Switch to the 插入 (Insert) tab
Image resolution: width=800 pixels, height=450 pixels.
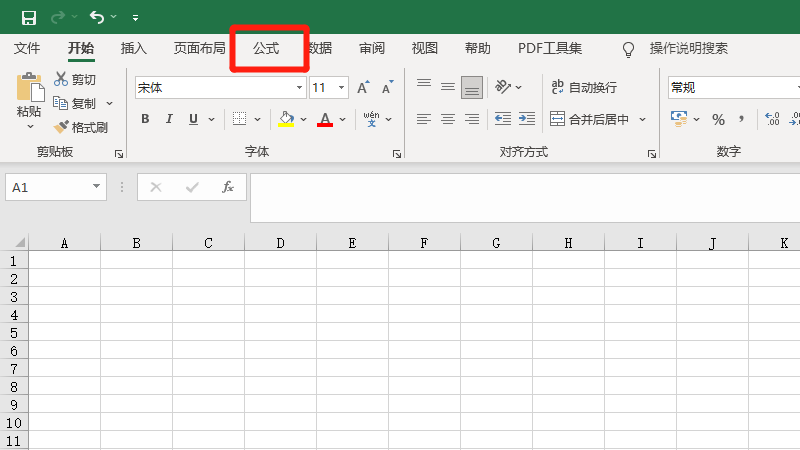(x=133, y=48)
